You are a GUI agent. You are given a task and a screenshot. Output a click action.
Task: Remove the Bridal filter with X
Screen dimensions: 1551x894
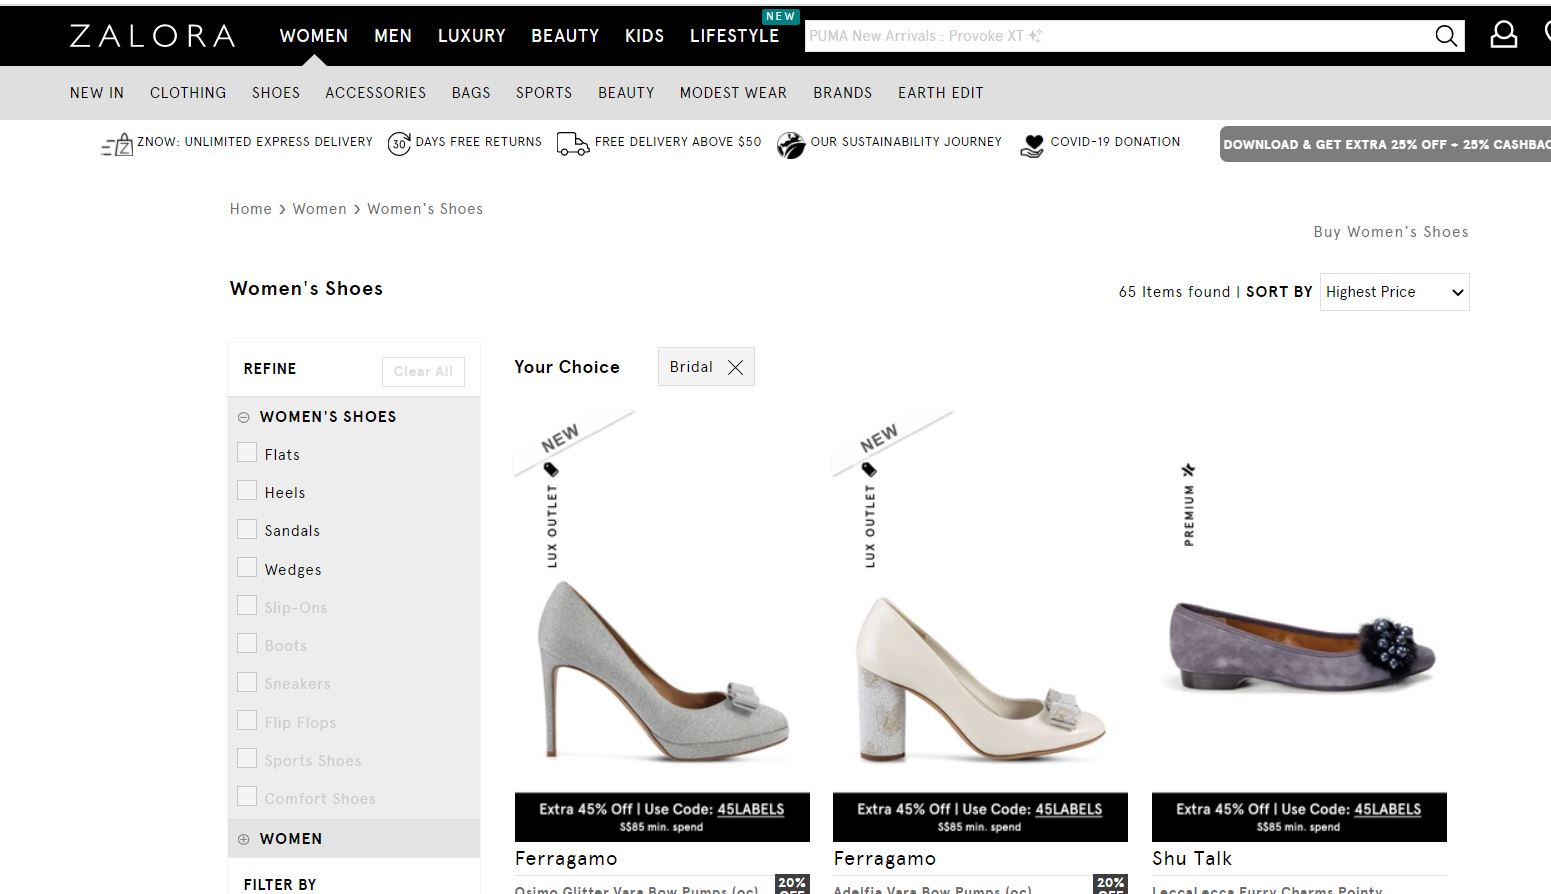pyautogui.click(x=736, y=367)
